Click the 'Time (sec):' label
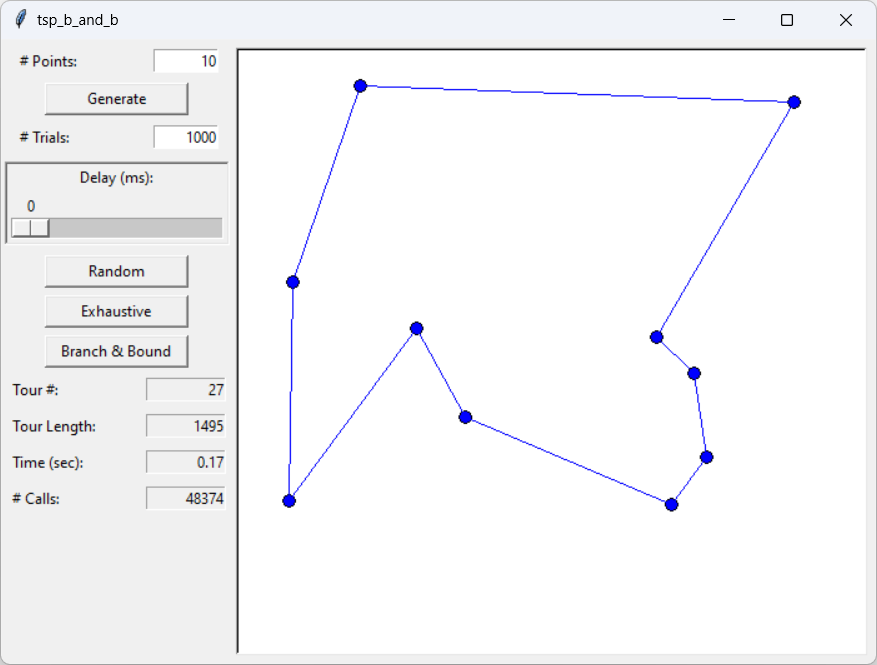 [48, 463]
